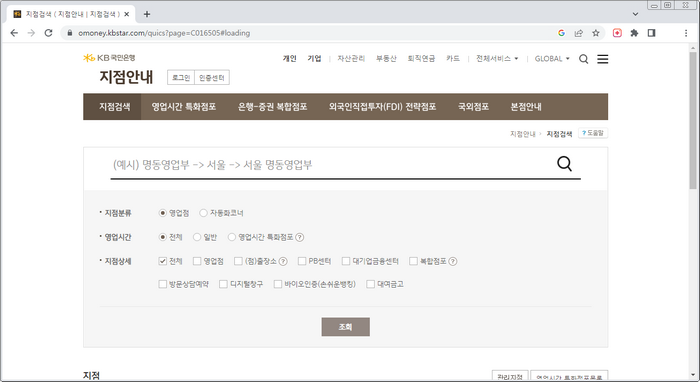Image resolution: width=700 pixels, height=382 pixels.
Task: Open the red extension icon
Action: click(617, 33)
